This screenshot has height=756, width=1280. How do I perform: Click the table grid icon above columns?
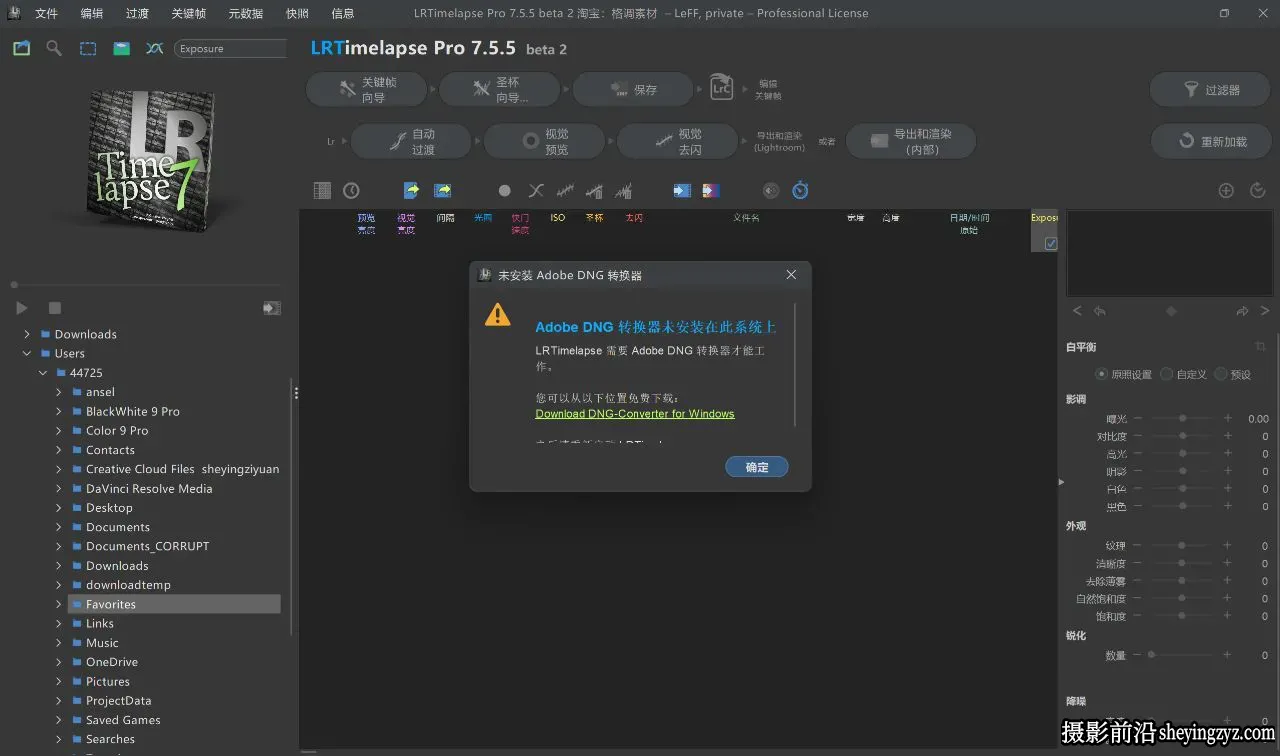[322, 190]
